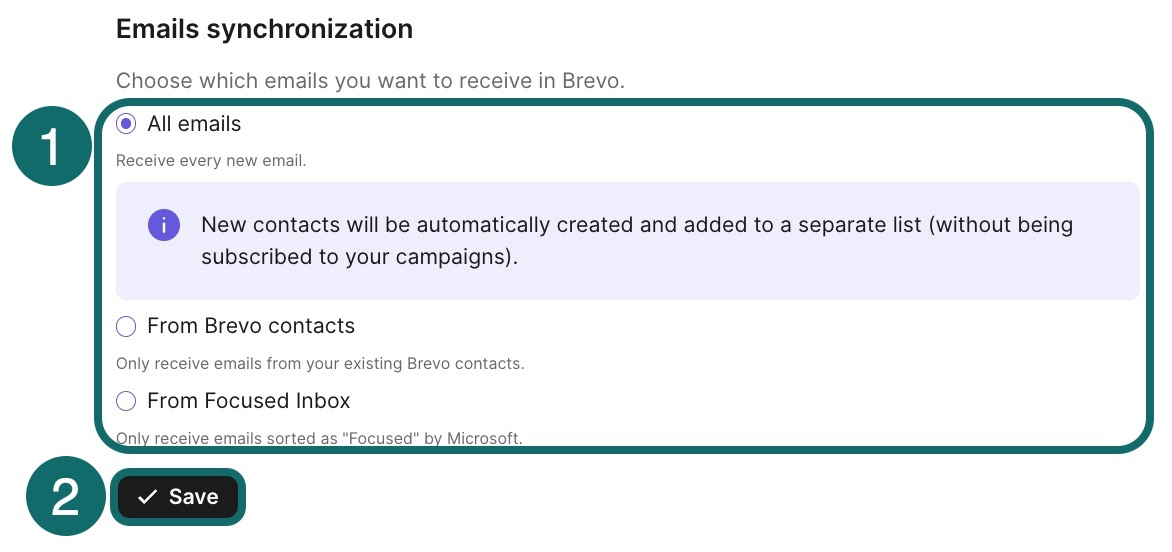The image size is (1172, 552).
Task: Click 'Only receive emails from existing Brevo contacts' text
Action: [320, 365]
